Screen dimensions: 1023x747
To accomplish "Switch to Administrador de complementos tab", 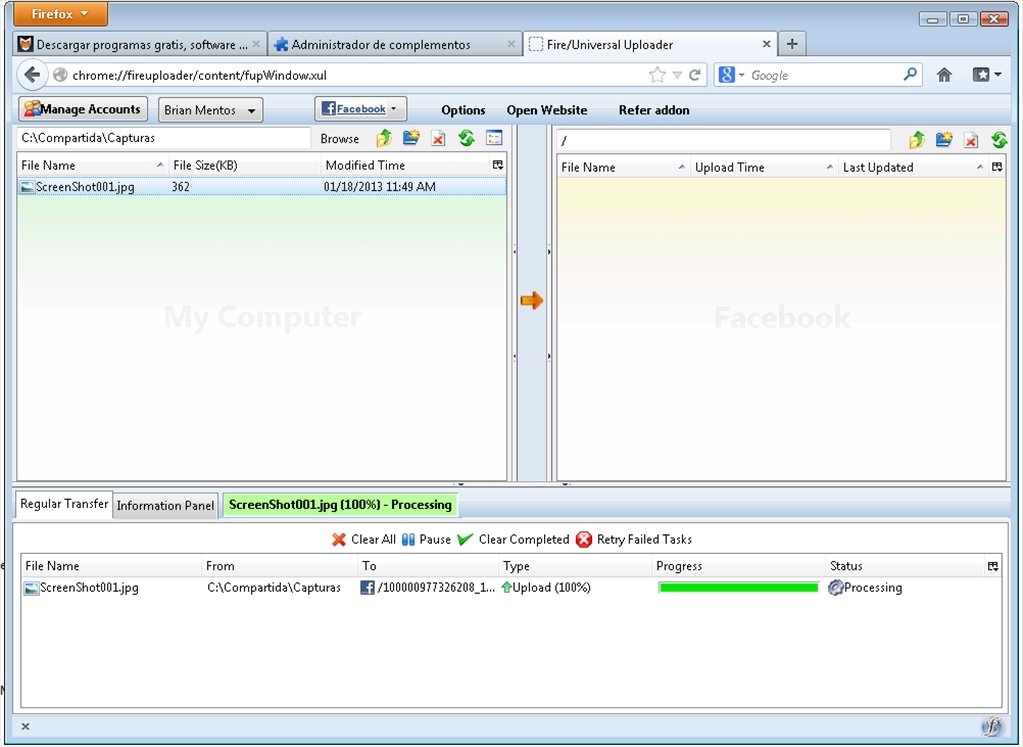I will pos(395,44).
